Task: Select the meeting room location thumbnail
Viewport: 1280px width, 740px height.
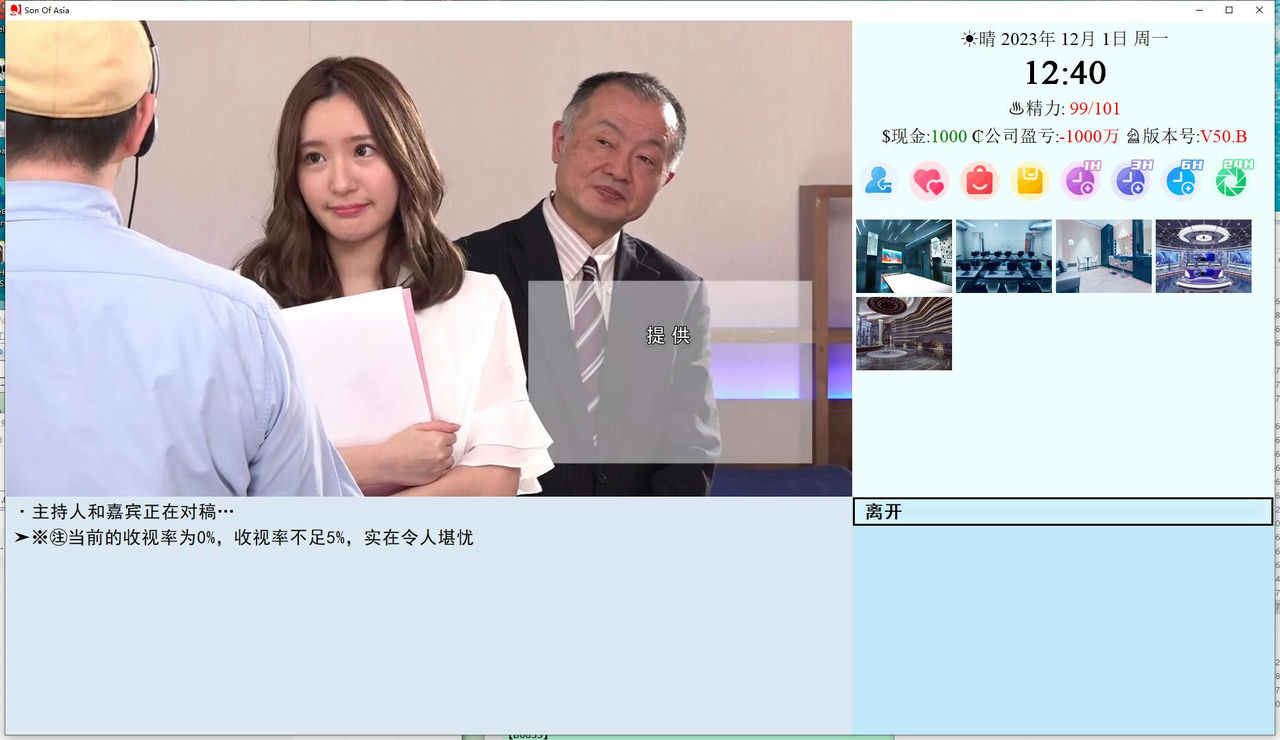Action: point(903,255)
